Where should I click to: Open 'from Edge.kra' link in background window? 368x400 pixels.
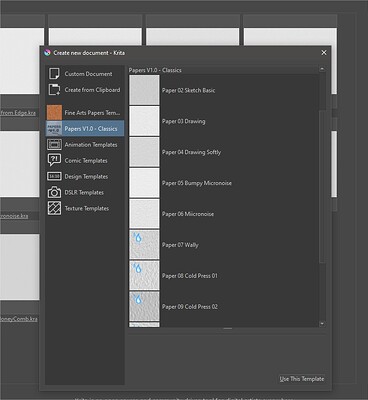18,113
